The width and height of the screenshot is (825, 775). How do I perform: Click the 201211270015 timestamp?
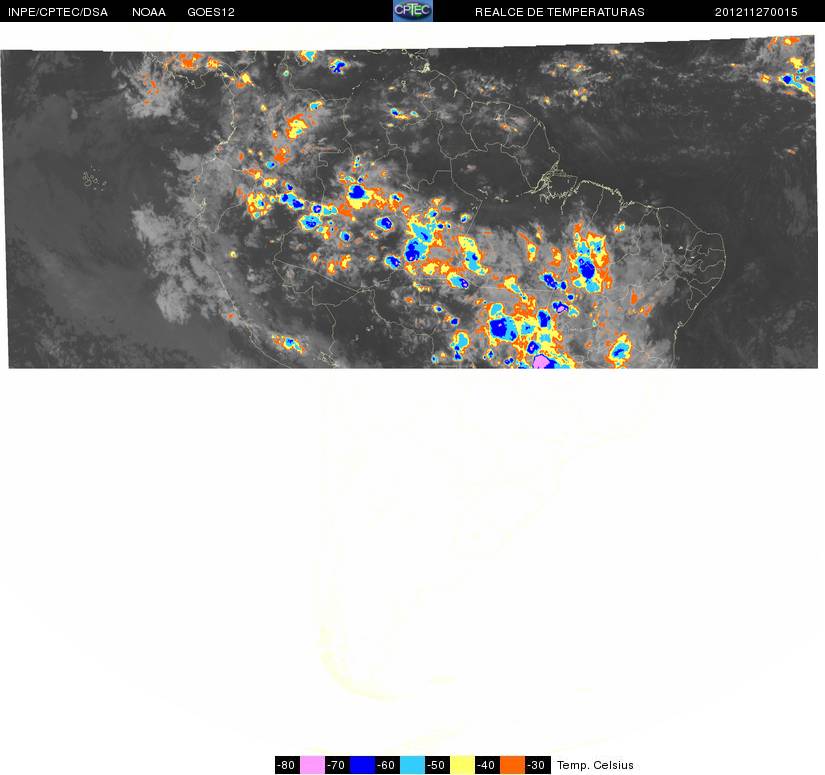click(x=756, y=12)
